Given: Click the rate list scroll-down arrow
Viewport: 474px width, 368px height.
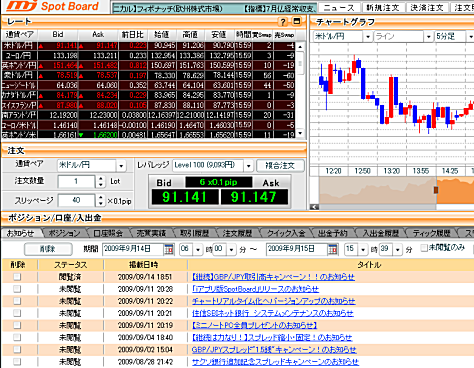Looking at the screenshot, I should [300, 133].
